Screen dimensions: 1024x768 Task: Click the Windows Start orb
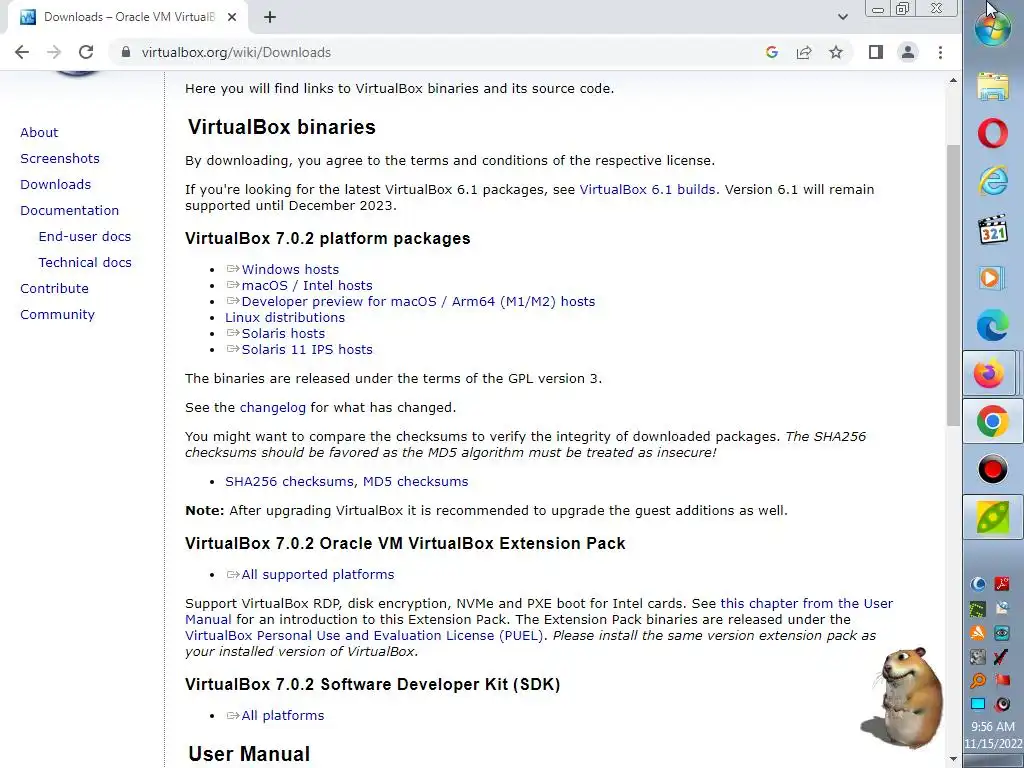[993, 29]
